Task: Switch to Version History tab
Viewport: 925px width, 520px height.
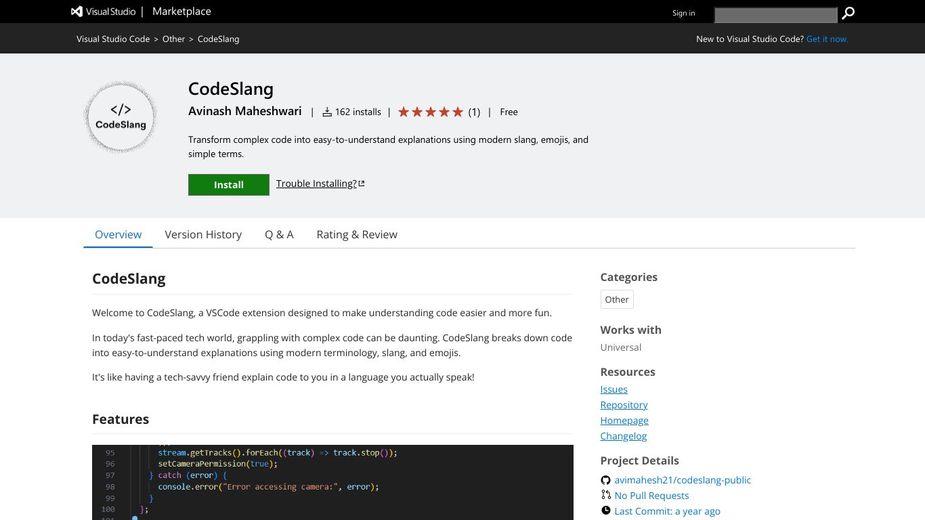Action: [203, 234]
